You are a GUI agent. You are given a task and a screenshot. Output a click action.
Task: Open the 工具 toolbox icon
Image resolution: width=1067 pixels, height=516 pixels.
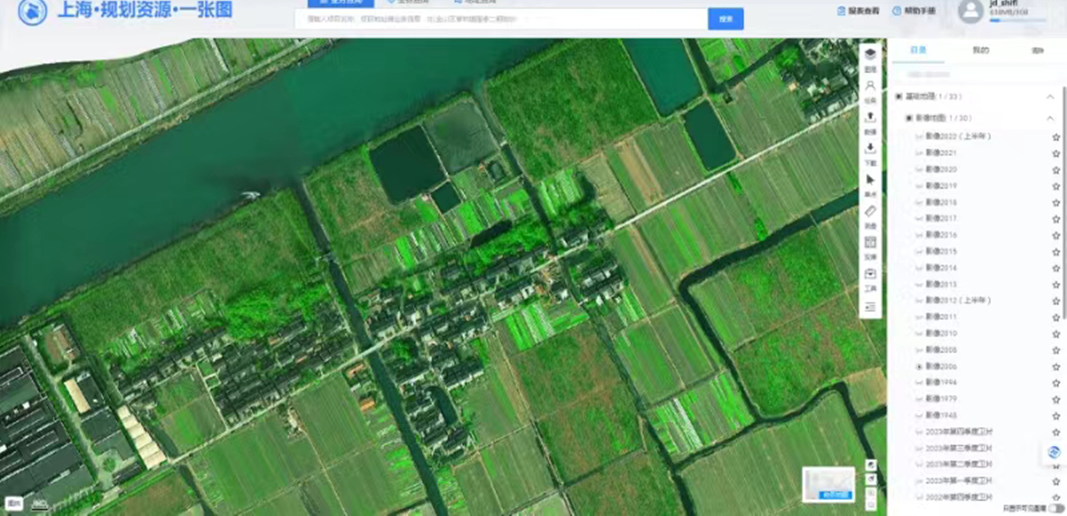click(x=870, y=274)
